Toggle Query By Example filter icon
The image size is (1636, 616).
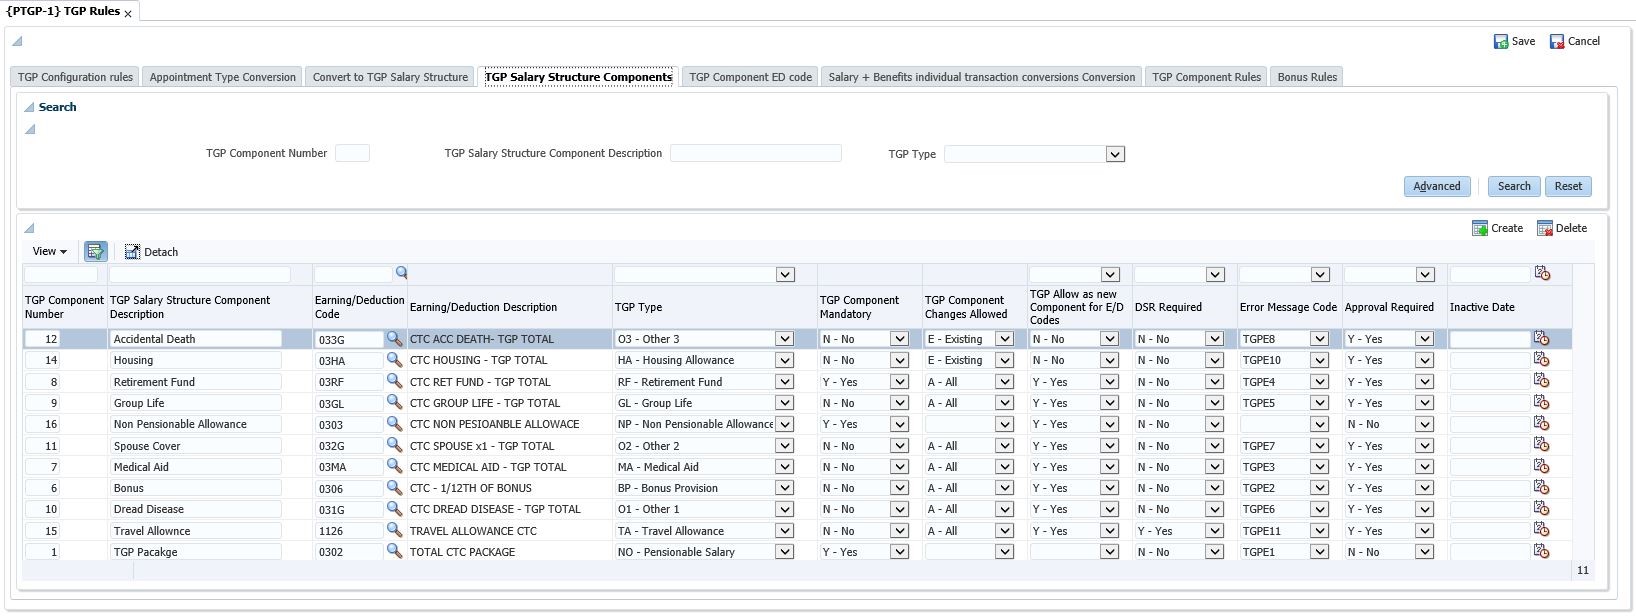(x=95, y=252)
